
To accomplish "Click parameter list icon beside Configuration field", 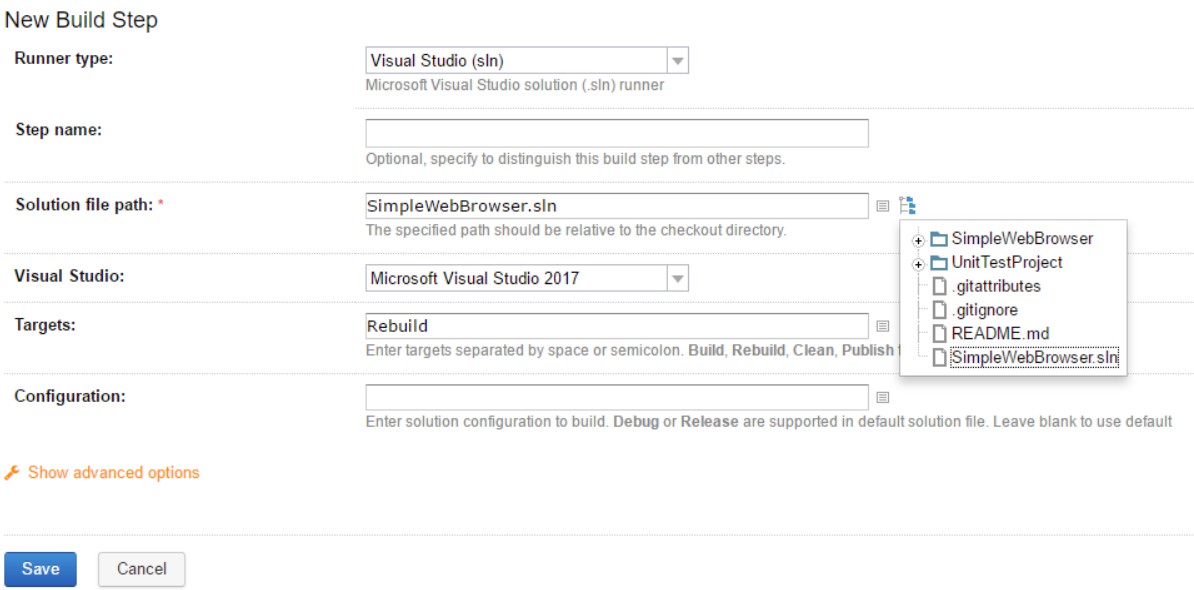I will click(883, 397).
